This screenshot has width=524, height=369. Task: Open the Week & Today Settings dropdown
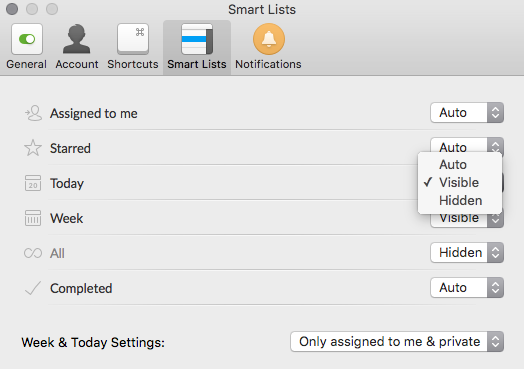tap(397, 342)
